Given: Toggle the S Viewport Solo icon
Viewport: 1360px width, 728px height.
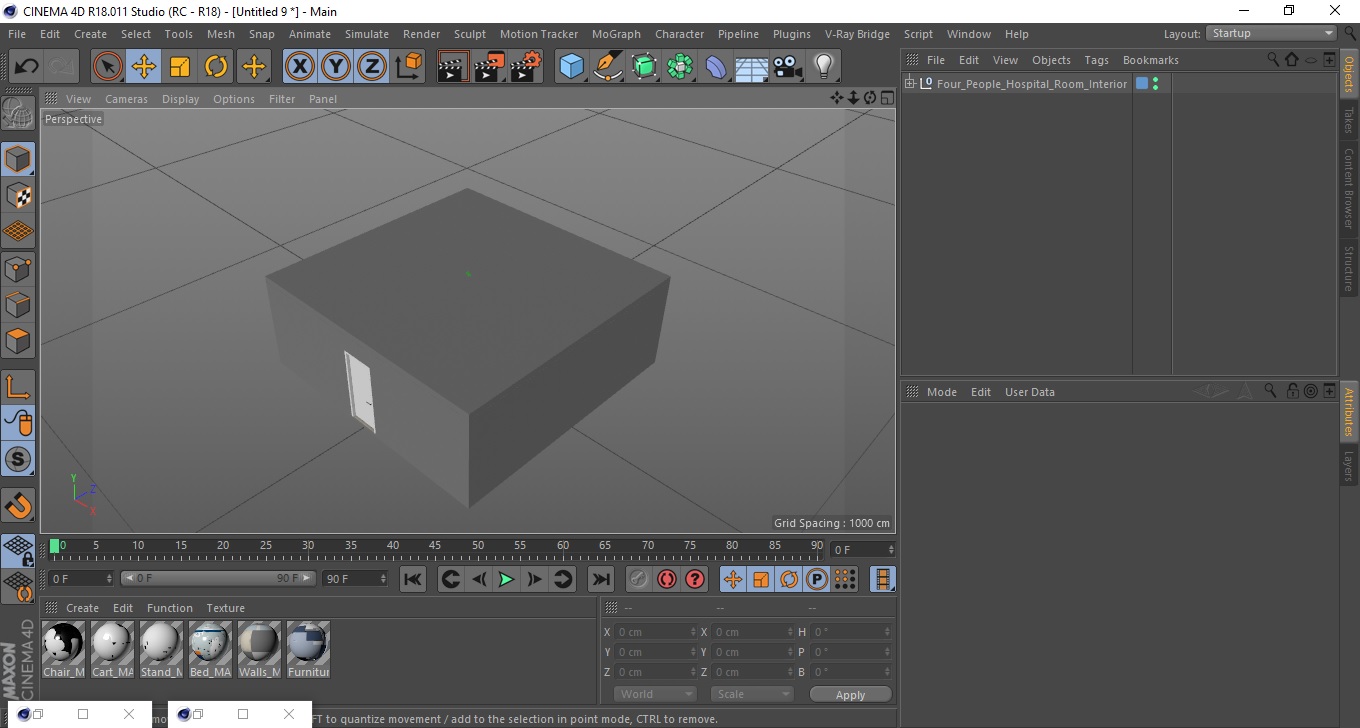Looking at the screenshot, I should click(x=18, y=459).
